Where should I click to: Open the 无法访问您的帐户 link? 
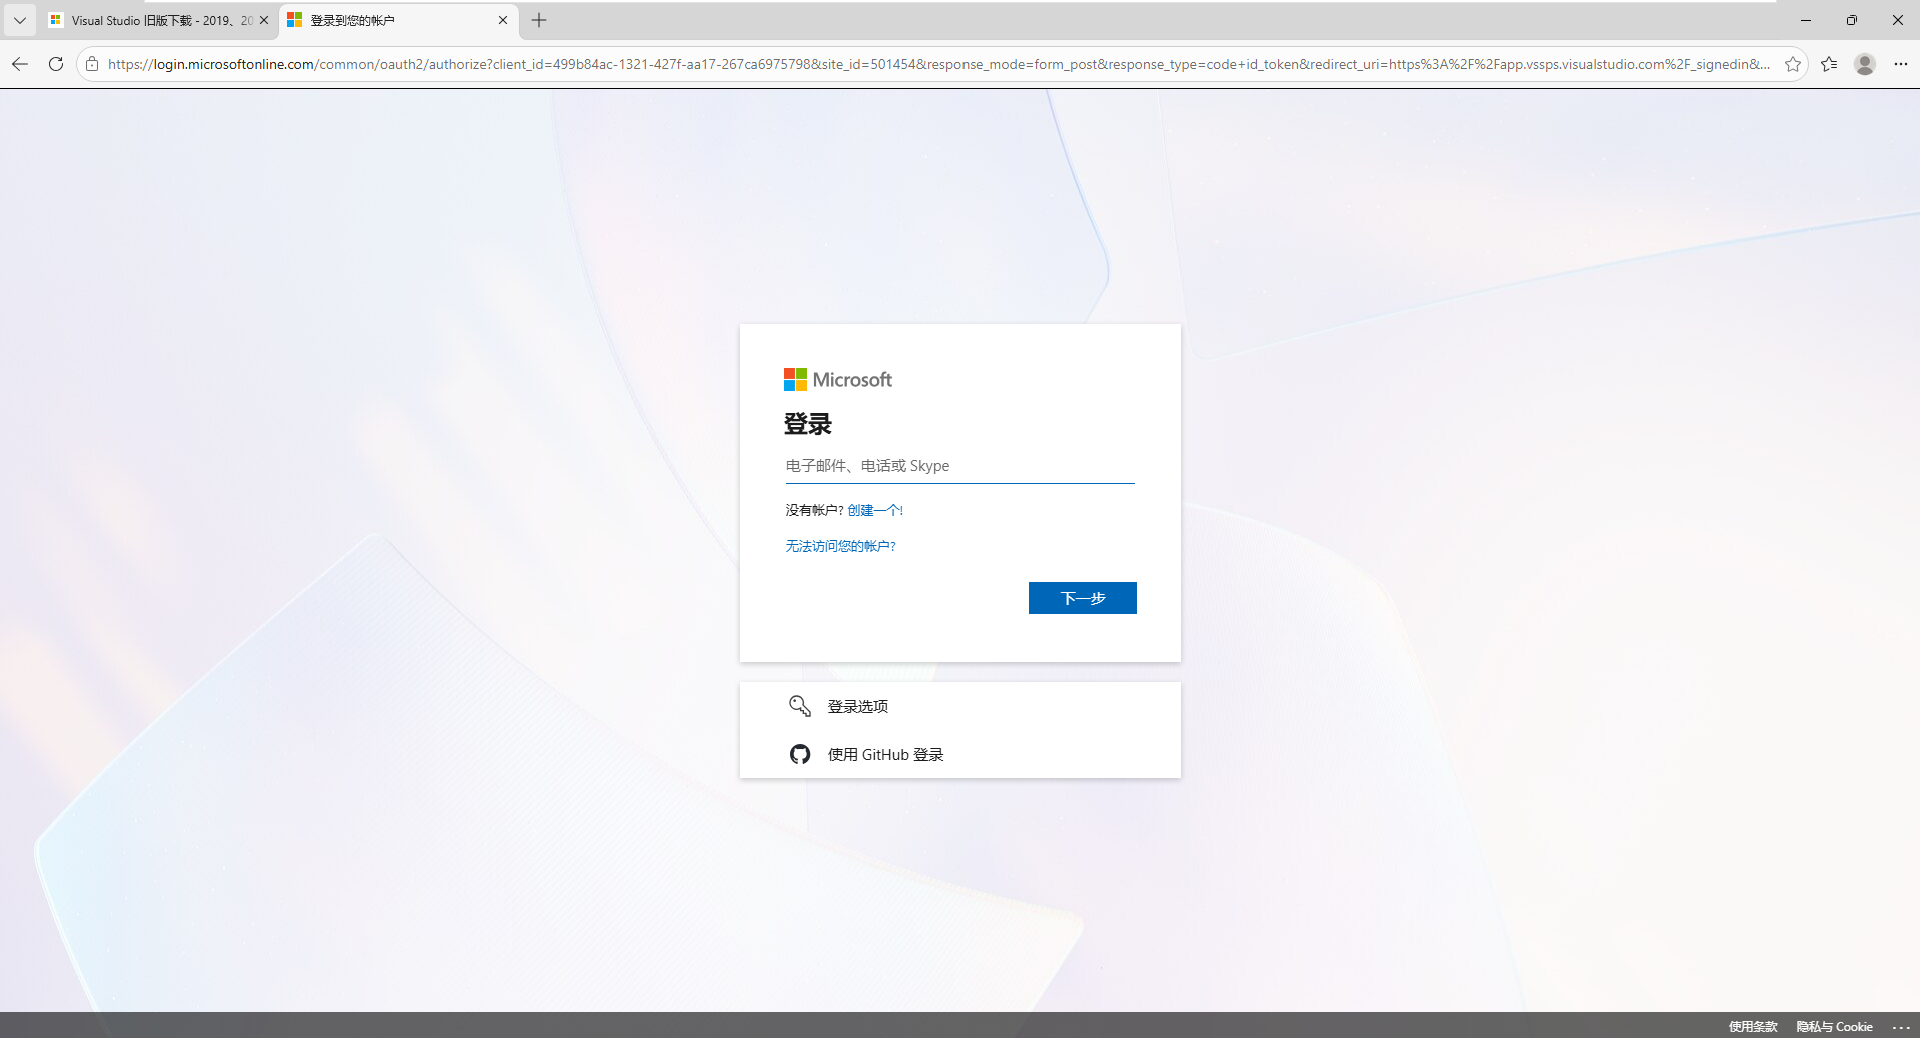pos(840,546)
